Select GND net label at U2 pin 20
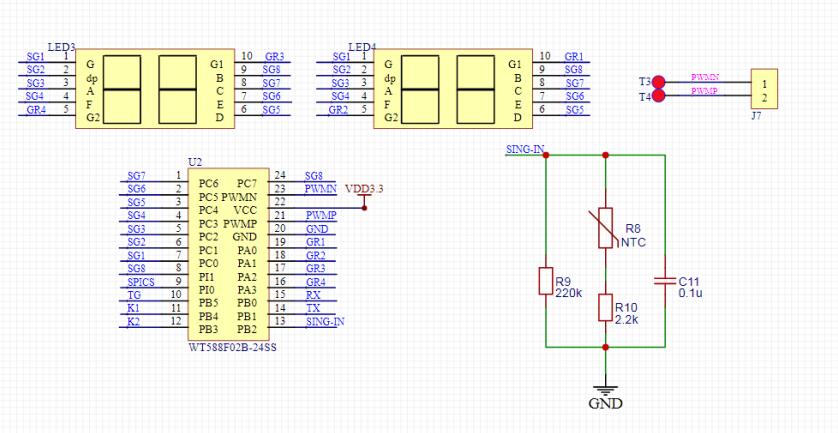The height and width of the screenshot is (433, 838). tap(317, 229)
